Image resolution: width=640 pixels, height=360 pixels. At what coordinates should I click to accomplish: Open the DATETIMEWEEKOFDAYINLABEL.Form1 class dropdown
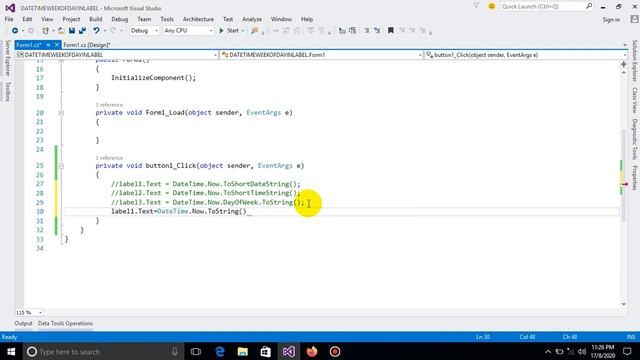tap(322, 55)
